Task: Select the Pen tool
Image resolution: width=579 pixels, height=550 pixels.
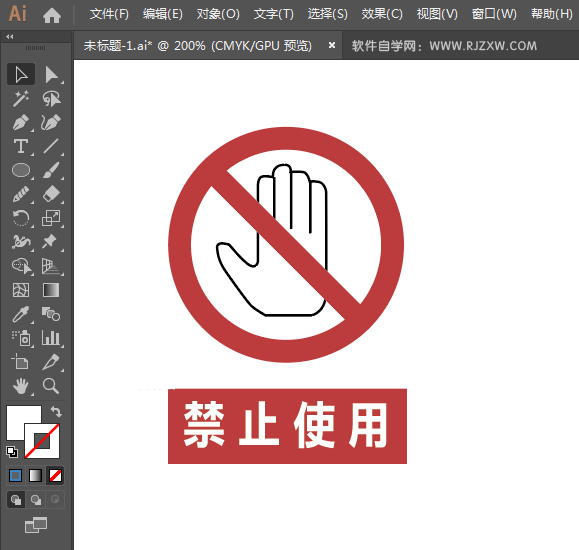Action: (21, 123)
